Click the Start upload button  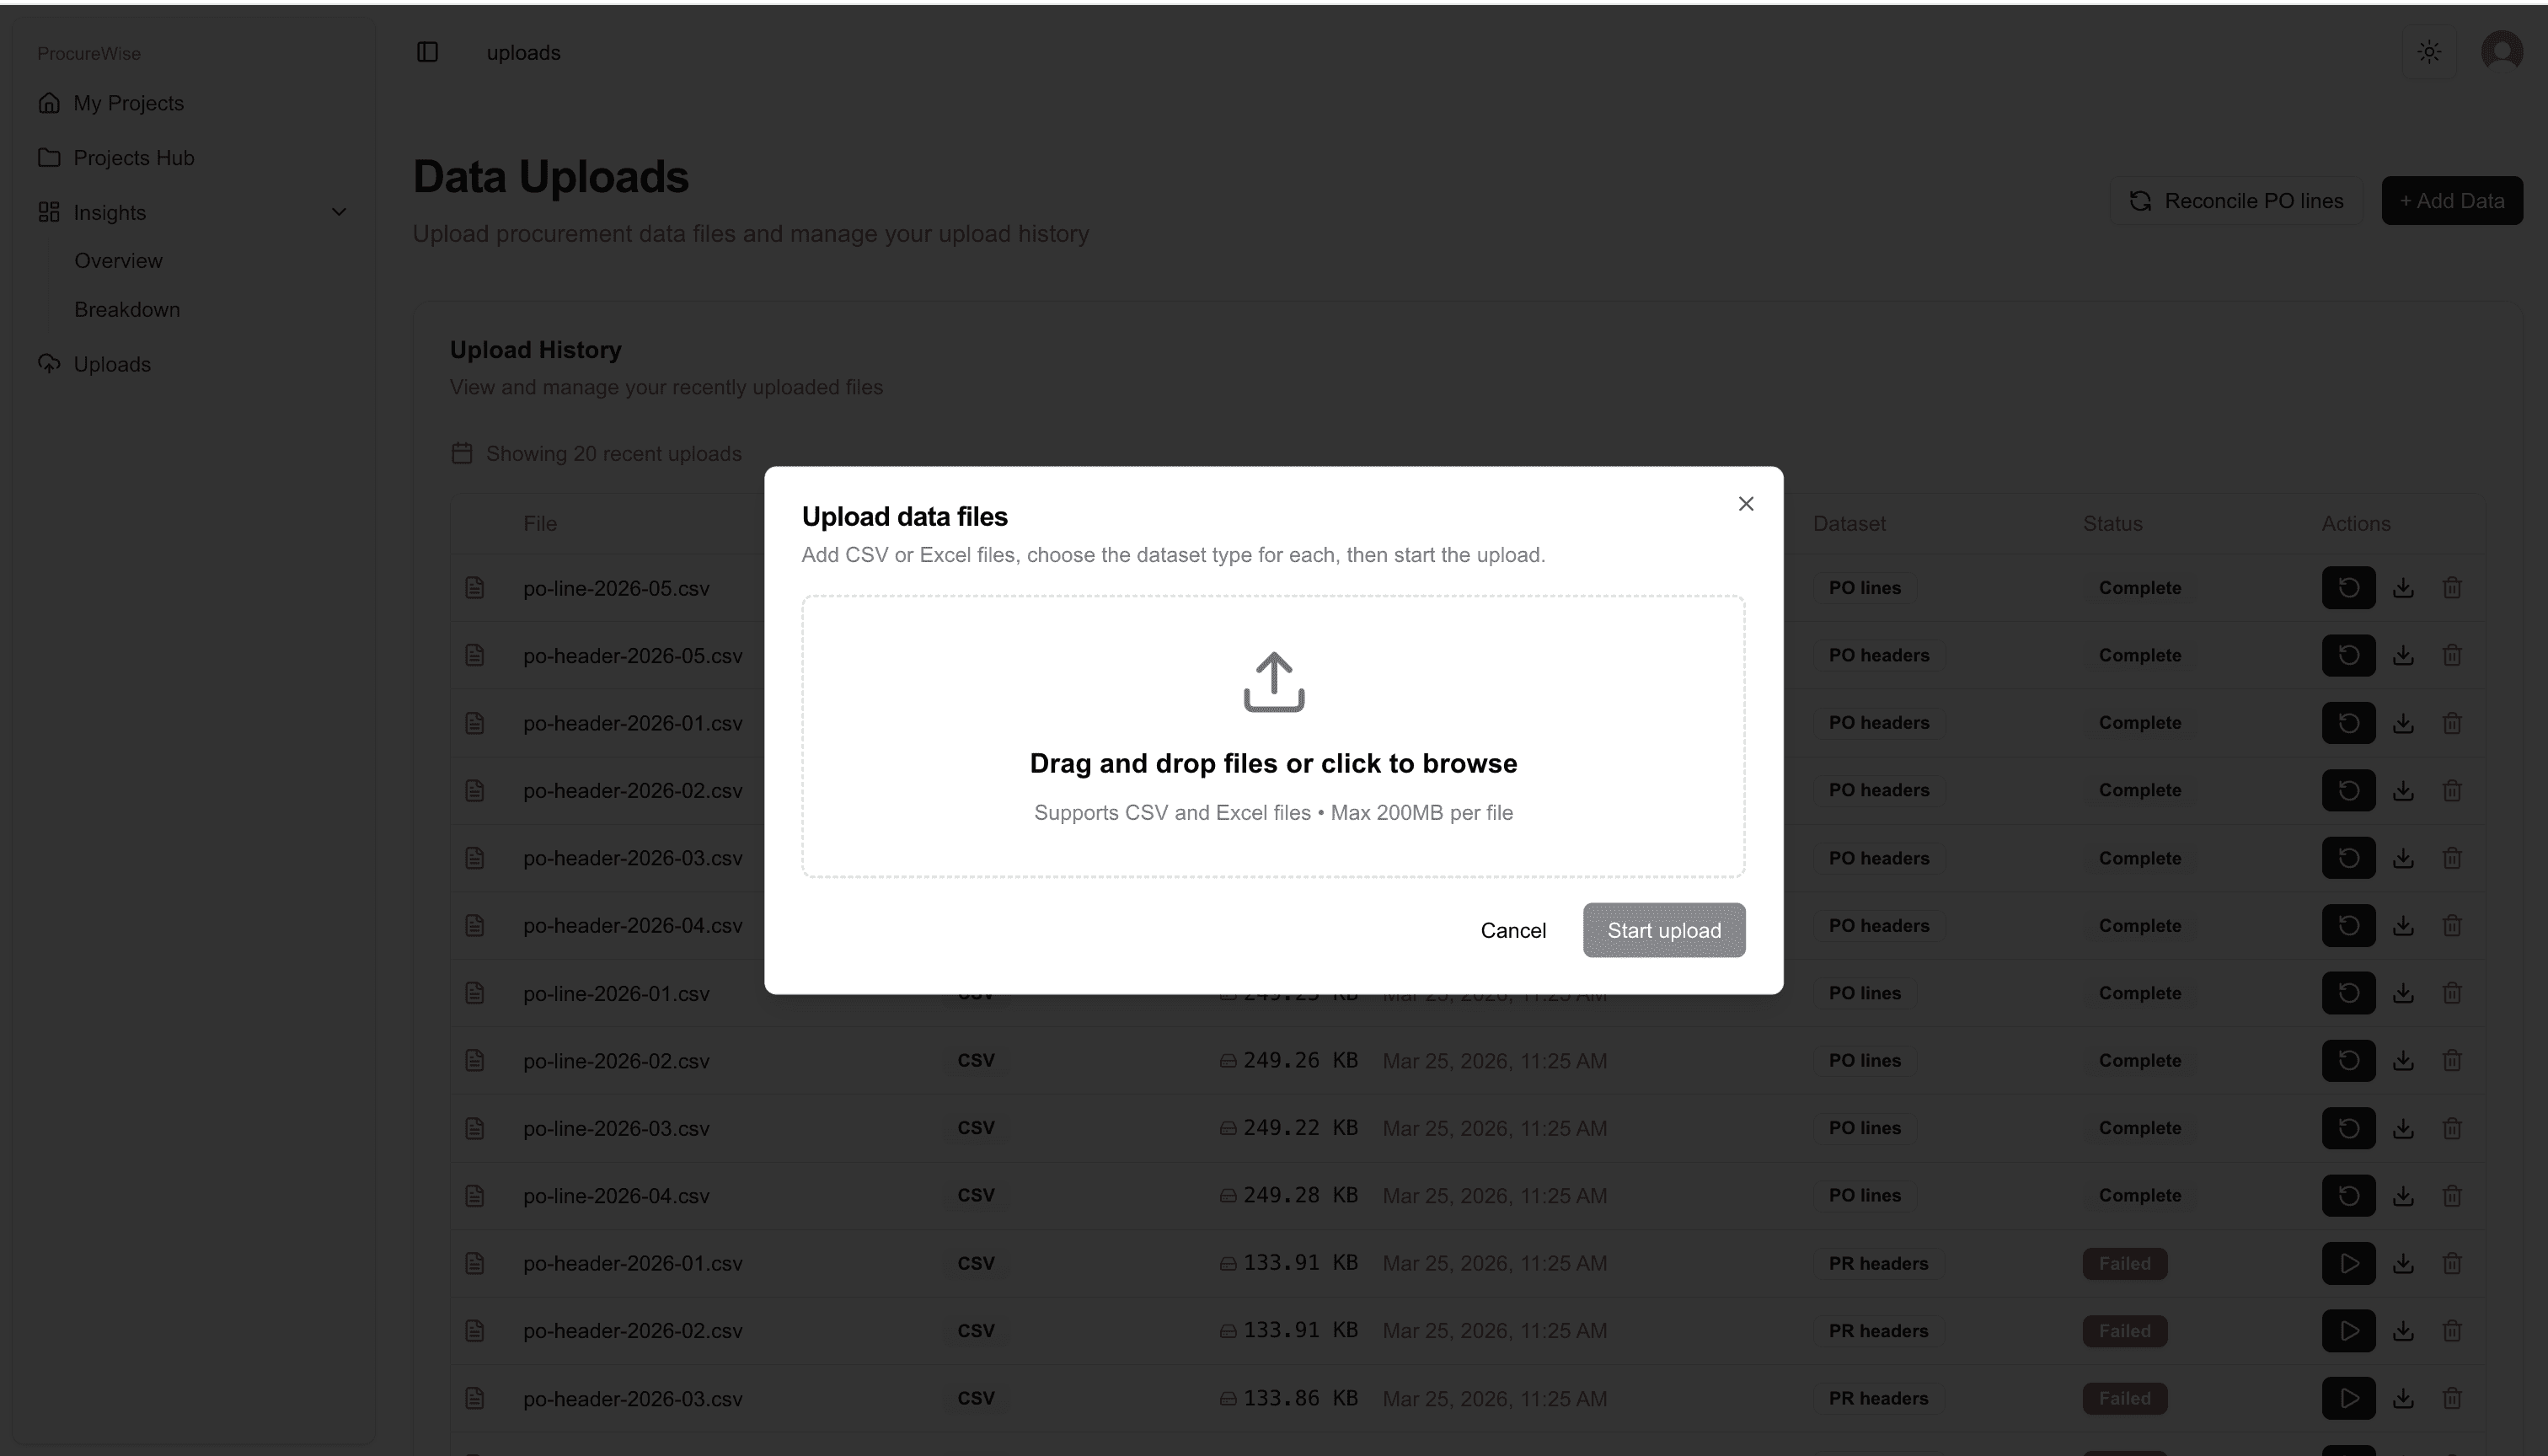coord(1664,930)
